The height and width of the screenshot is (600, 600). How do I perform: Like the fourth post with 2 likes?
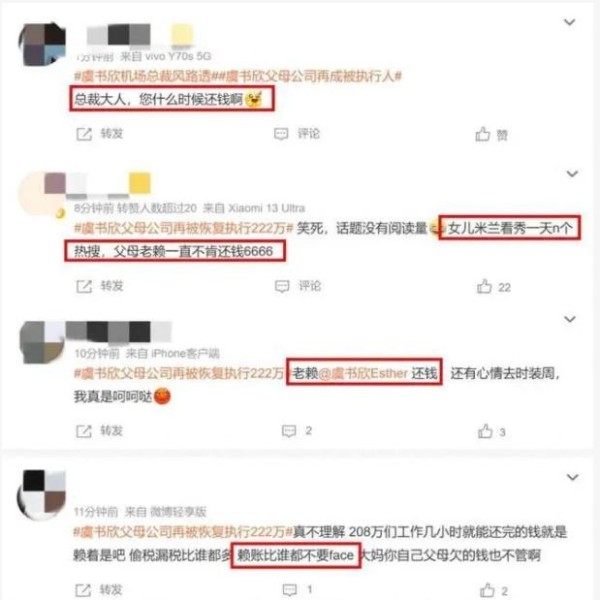click(x=487, y=590)
